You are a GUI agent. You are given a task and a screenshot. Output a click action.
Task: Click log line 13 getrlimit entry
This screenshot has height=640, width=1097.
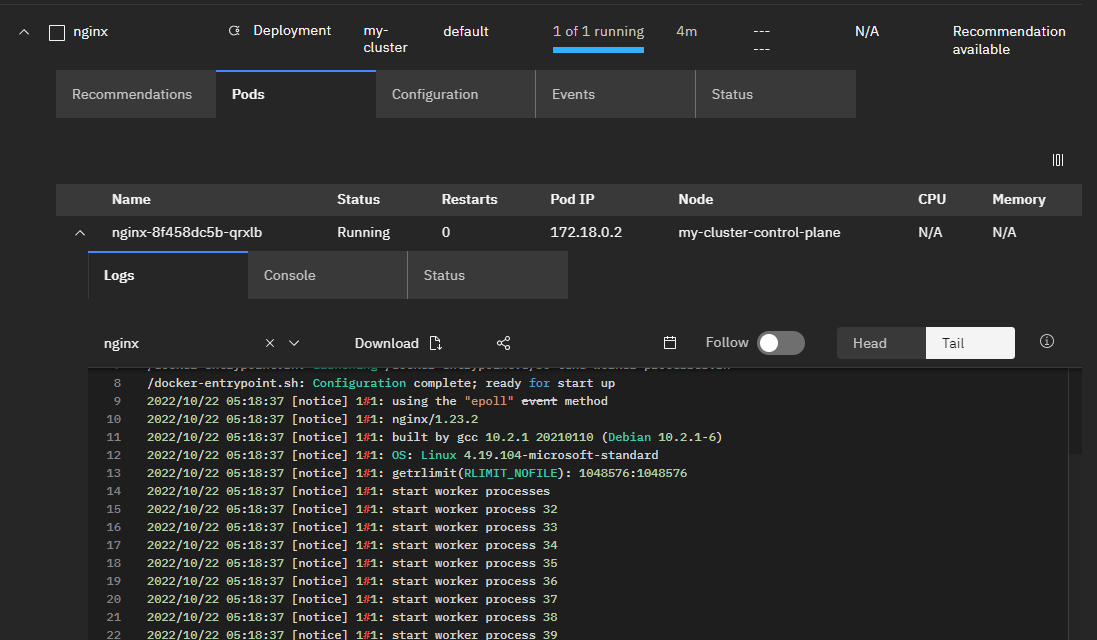[416, 473]
